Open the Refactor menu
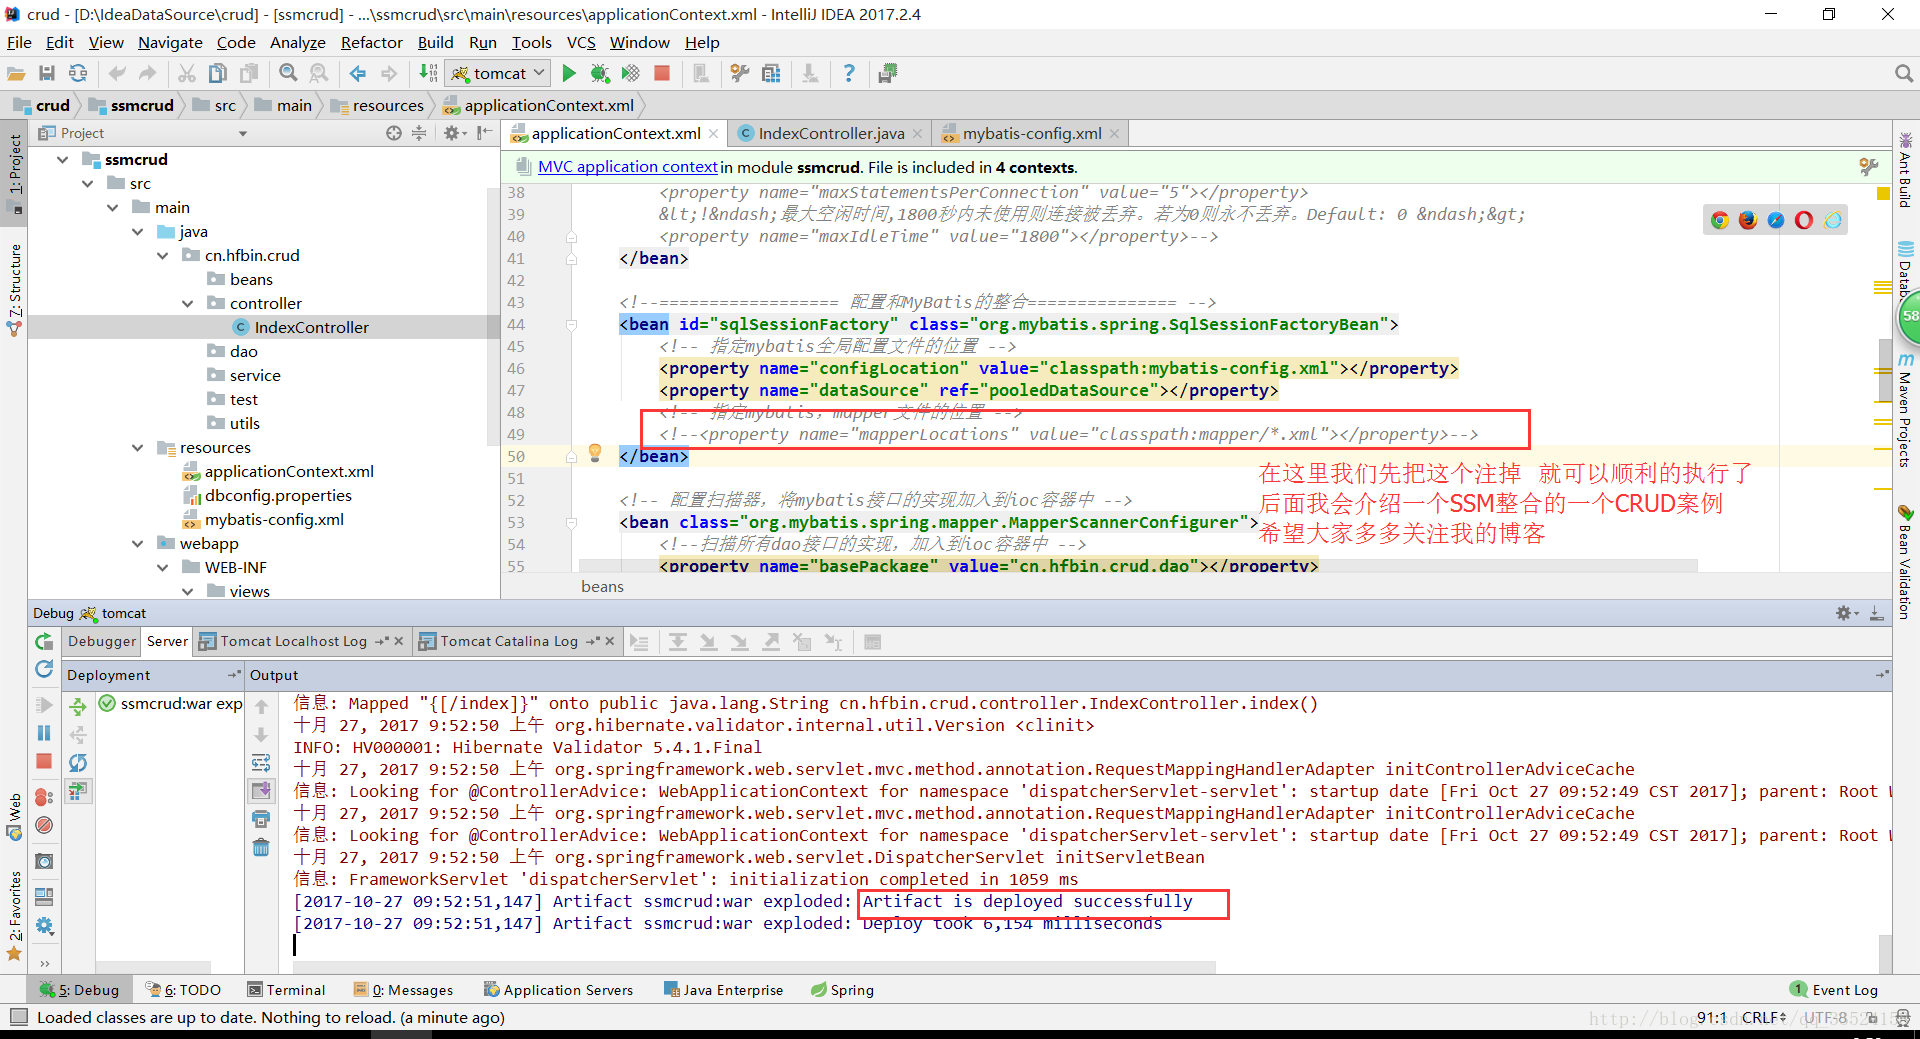Screen dimensions: 1920x1039 click(371, 42)
